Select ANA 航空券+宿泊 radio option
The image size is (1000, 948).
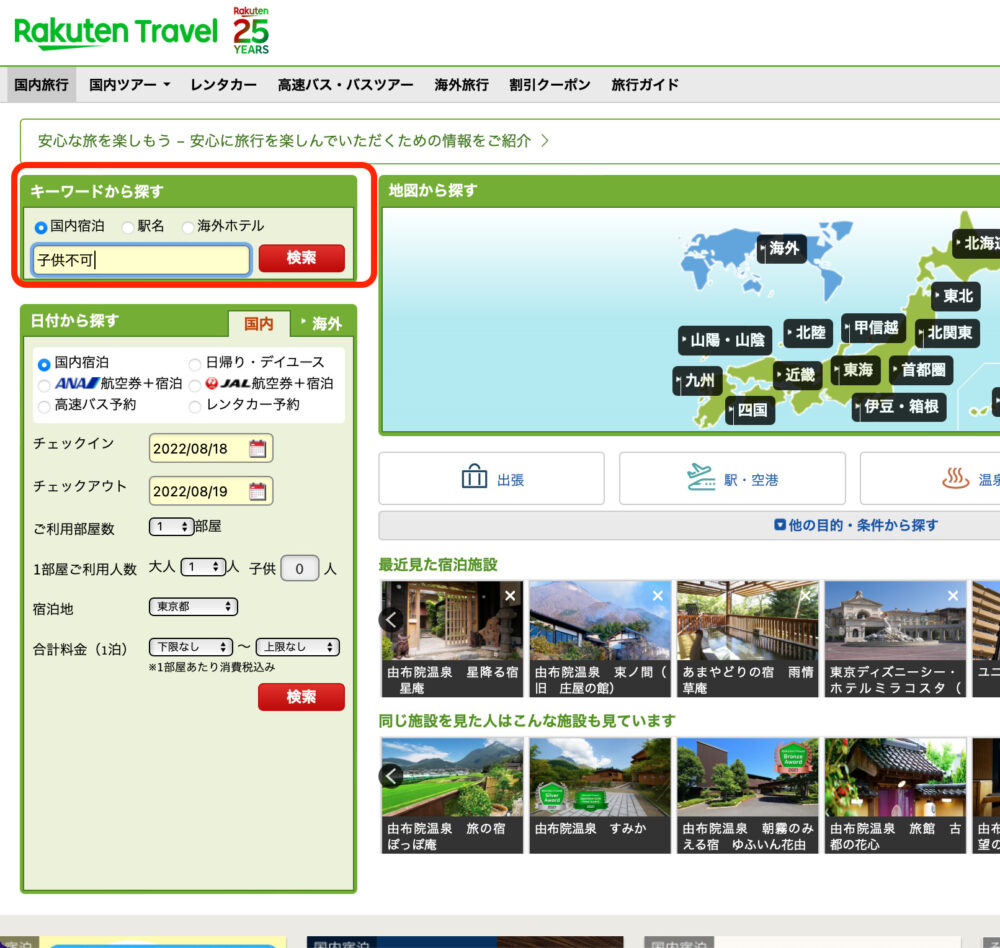[x=44, y=385]
